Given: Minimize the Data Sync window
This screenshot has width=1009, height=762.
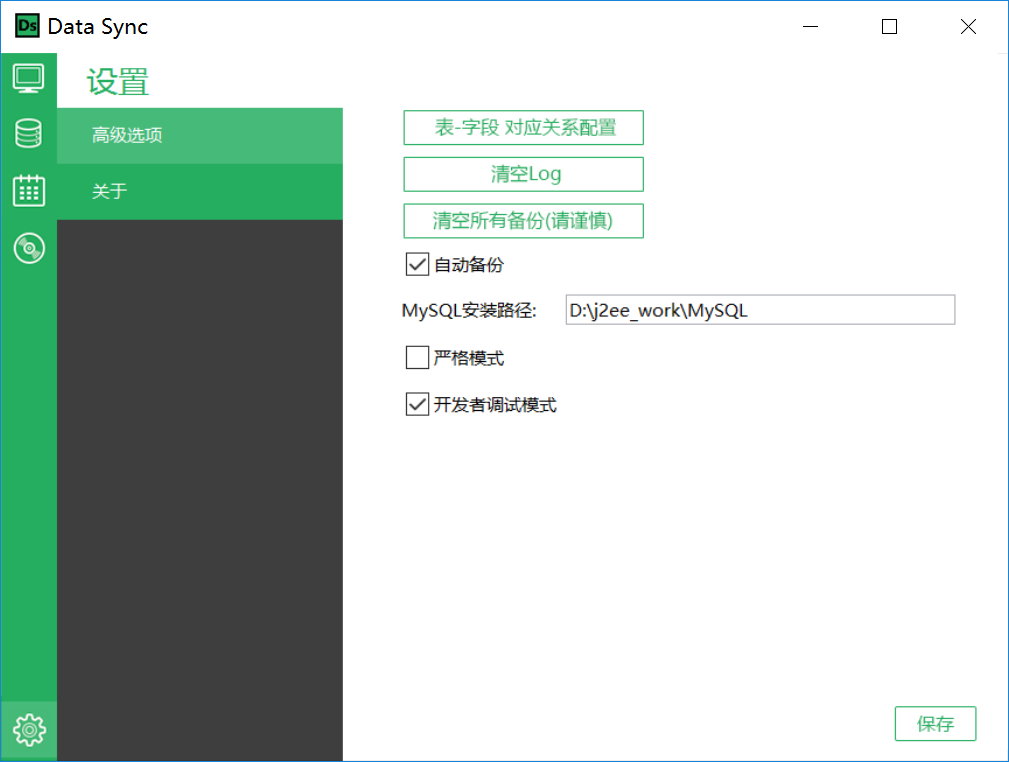Looking at the screenshot, I should point(810,27).
